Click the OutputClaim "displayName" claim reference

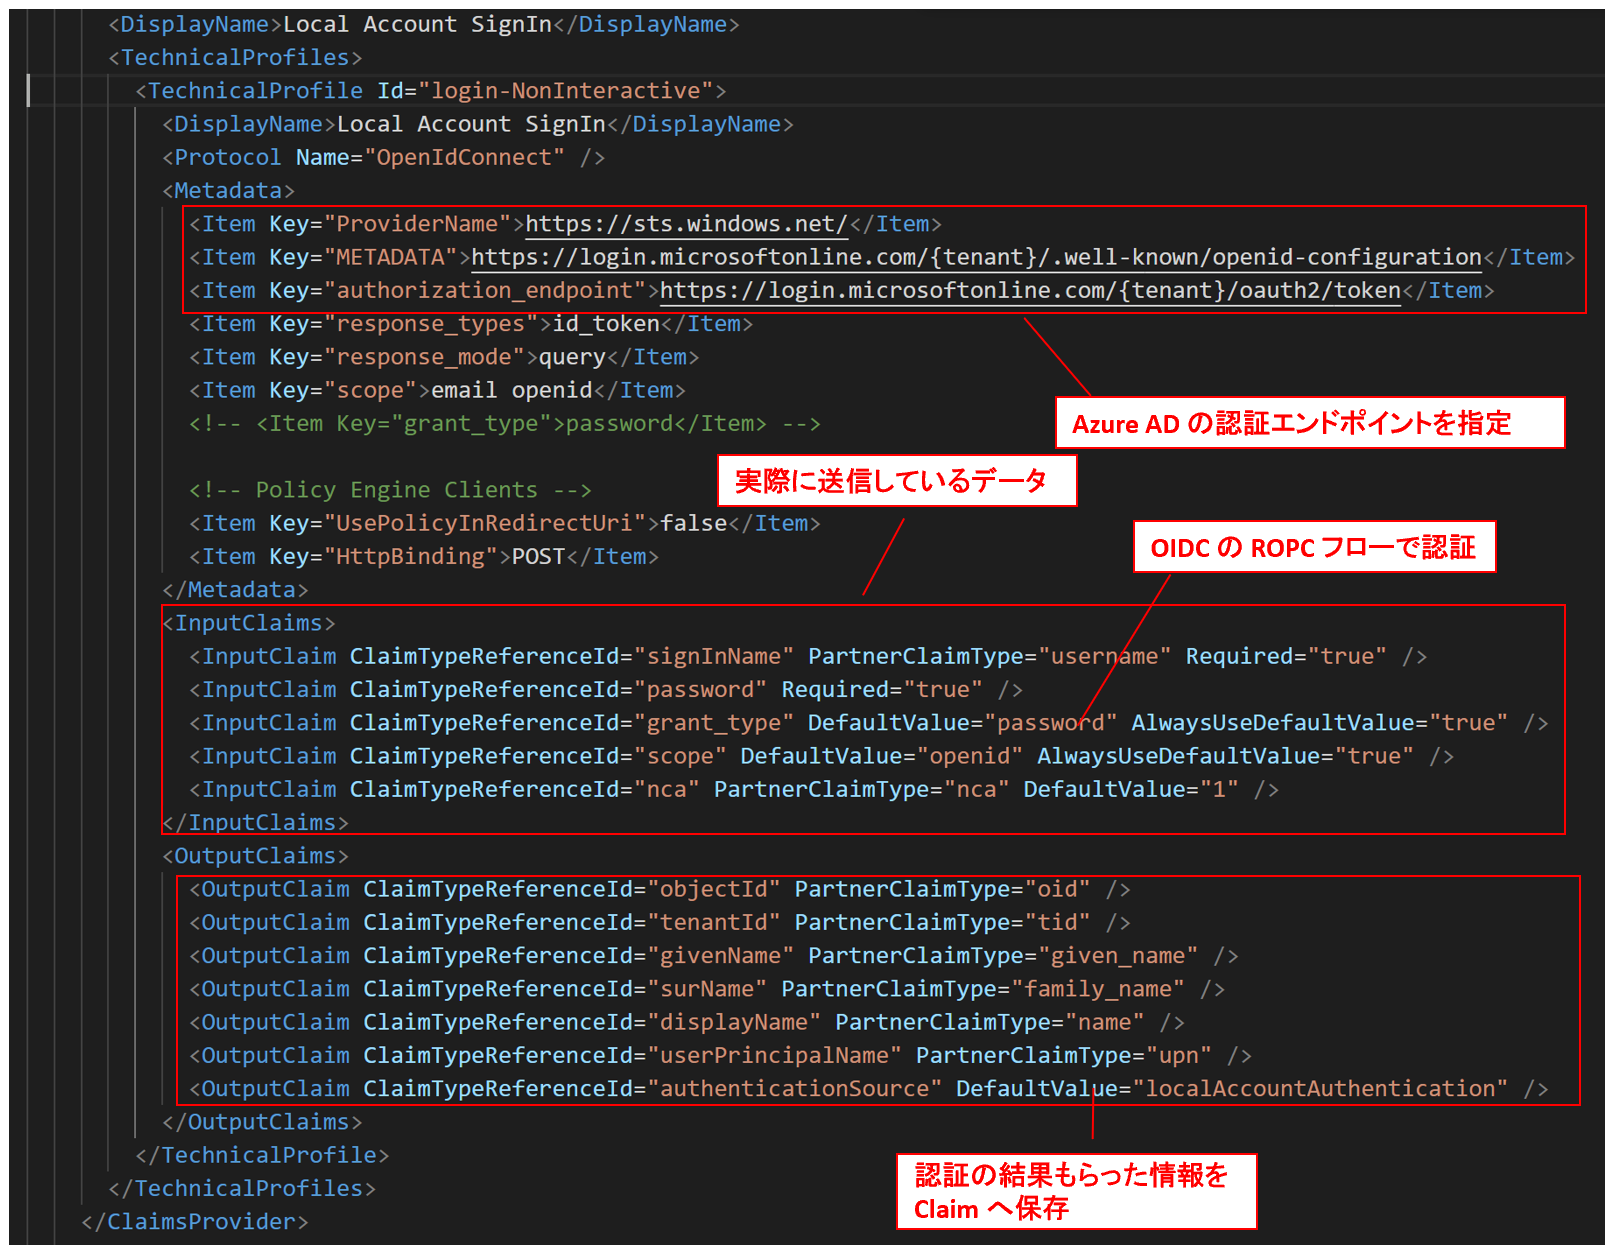pos(734,1023)
